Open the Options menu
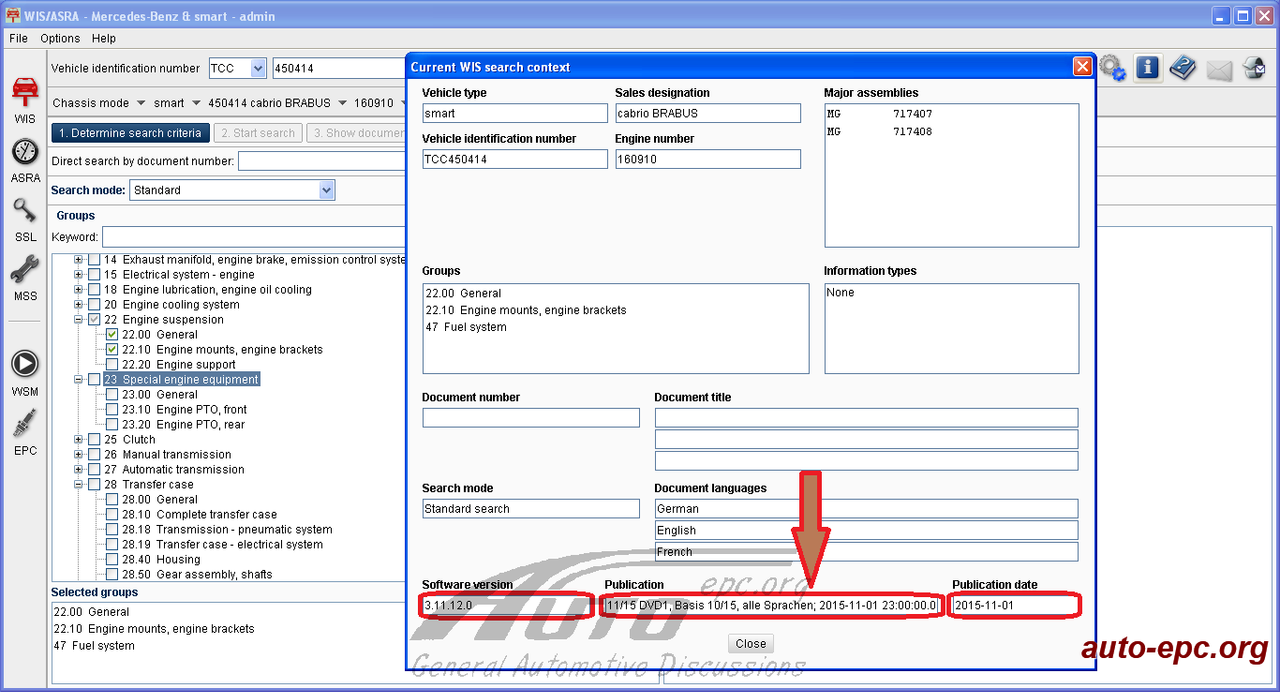The width and height of the screenshot is (1280, 692). click(60, 38)
